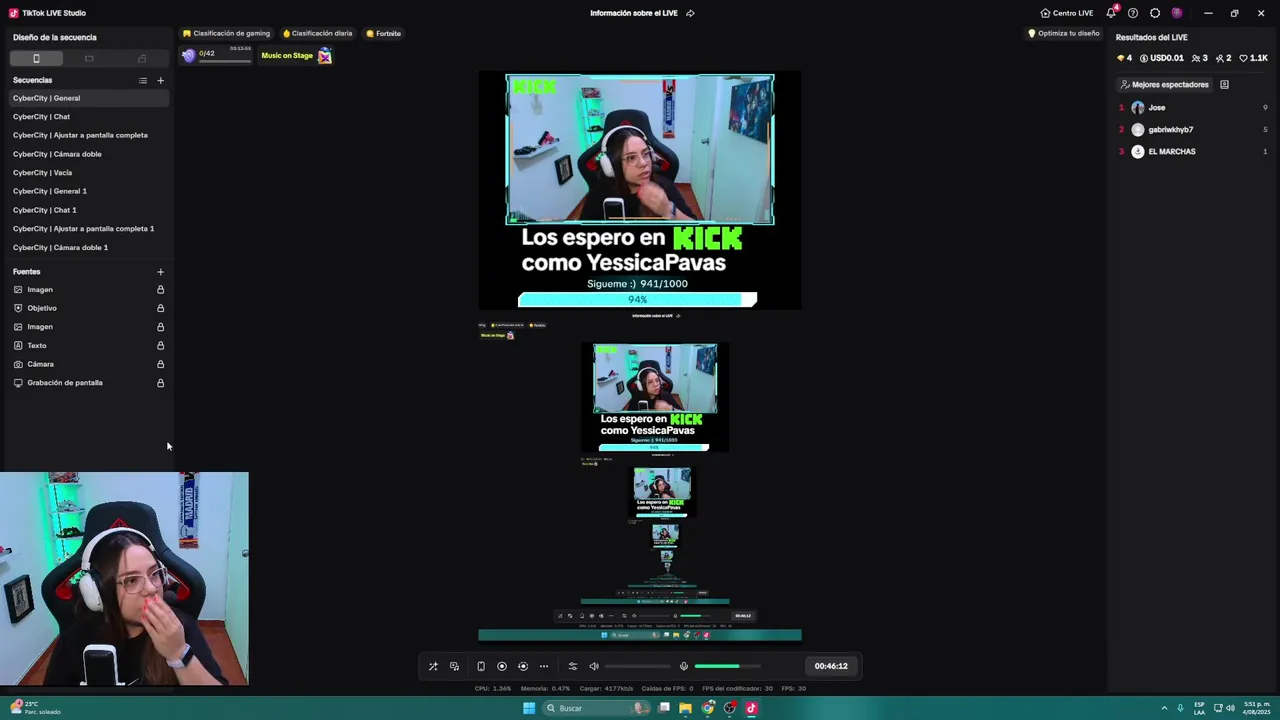The image size is (1280, 720).
Task: Select the CyberCity | Cámara doble 1 sequence
Action: 88,248
